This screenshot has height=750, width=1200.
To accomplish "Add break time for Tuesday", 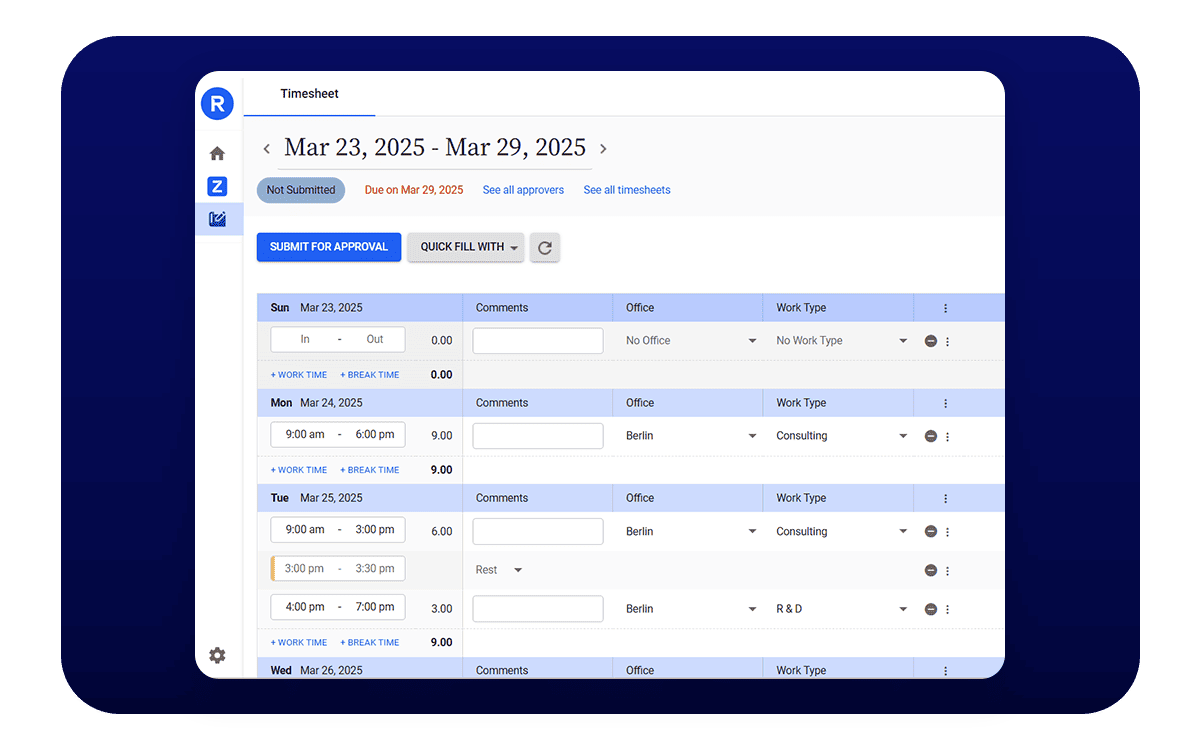I will coord(370,643).
